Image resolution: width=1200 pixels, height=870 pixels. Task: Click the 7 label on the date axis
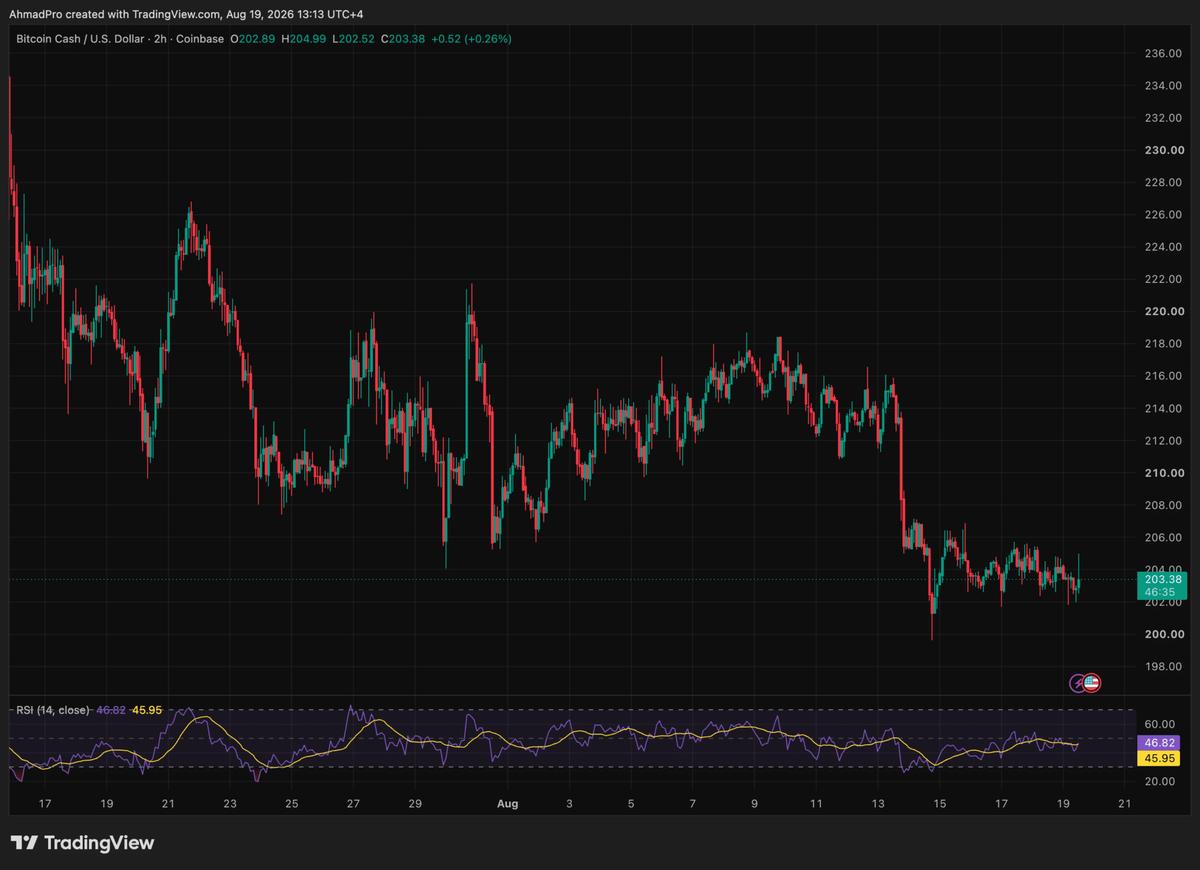[693, 803]
